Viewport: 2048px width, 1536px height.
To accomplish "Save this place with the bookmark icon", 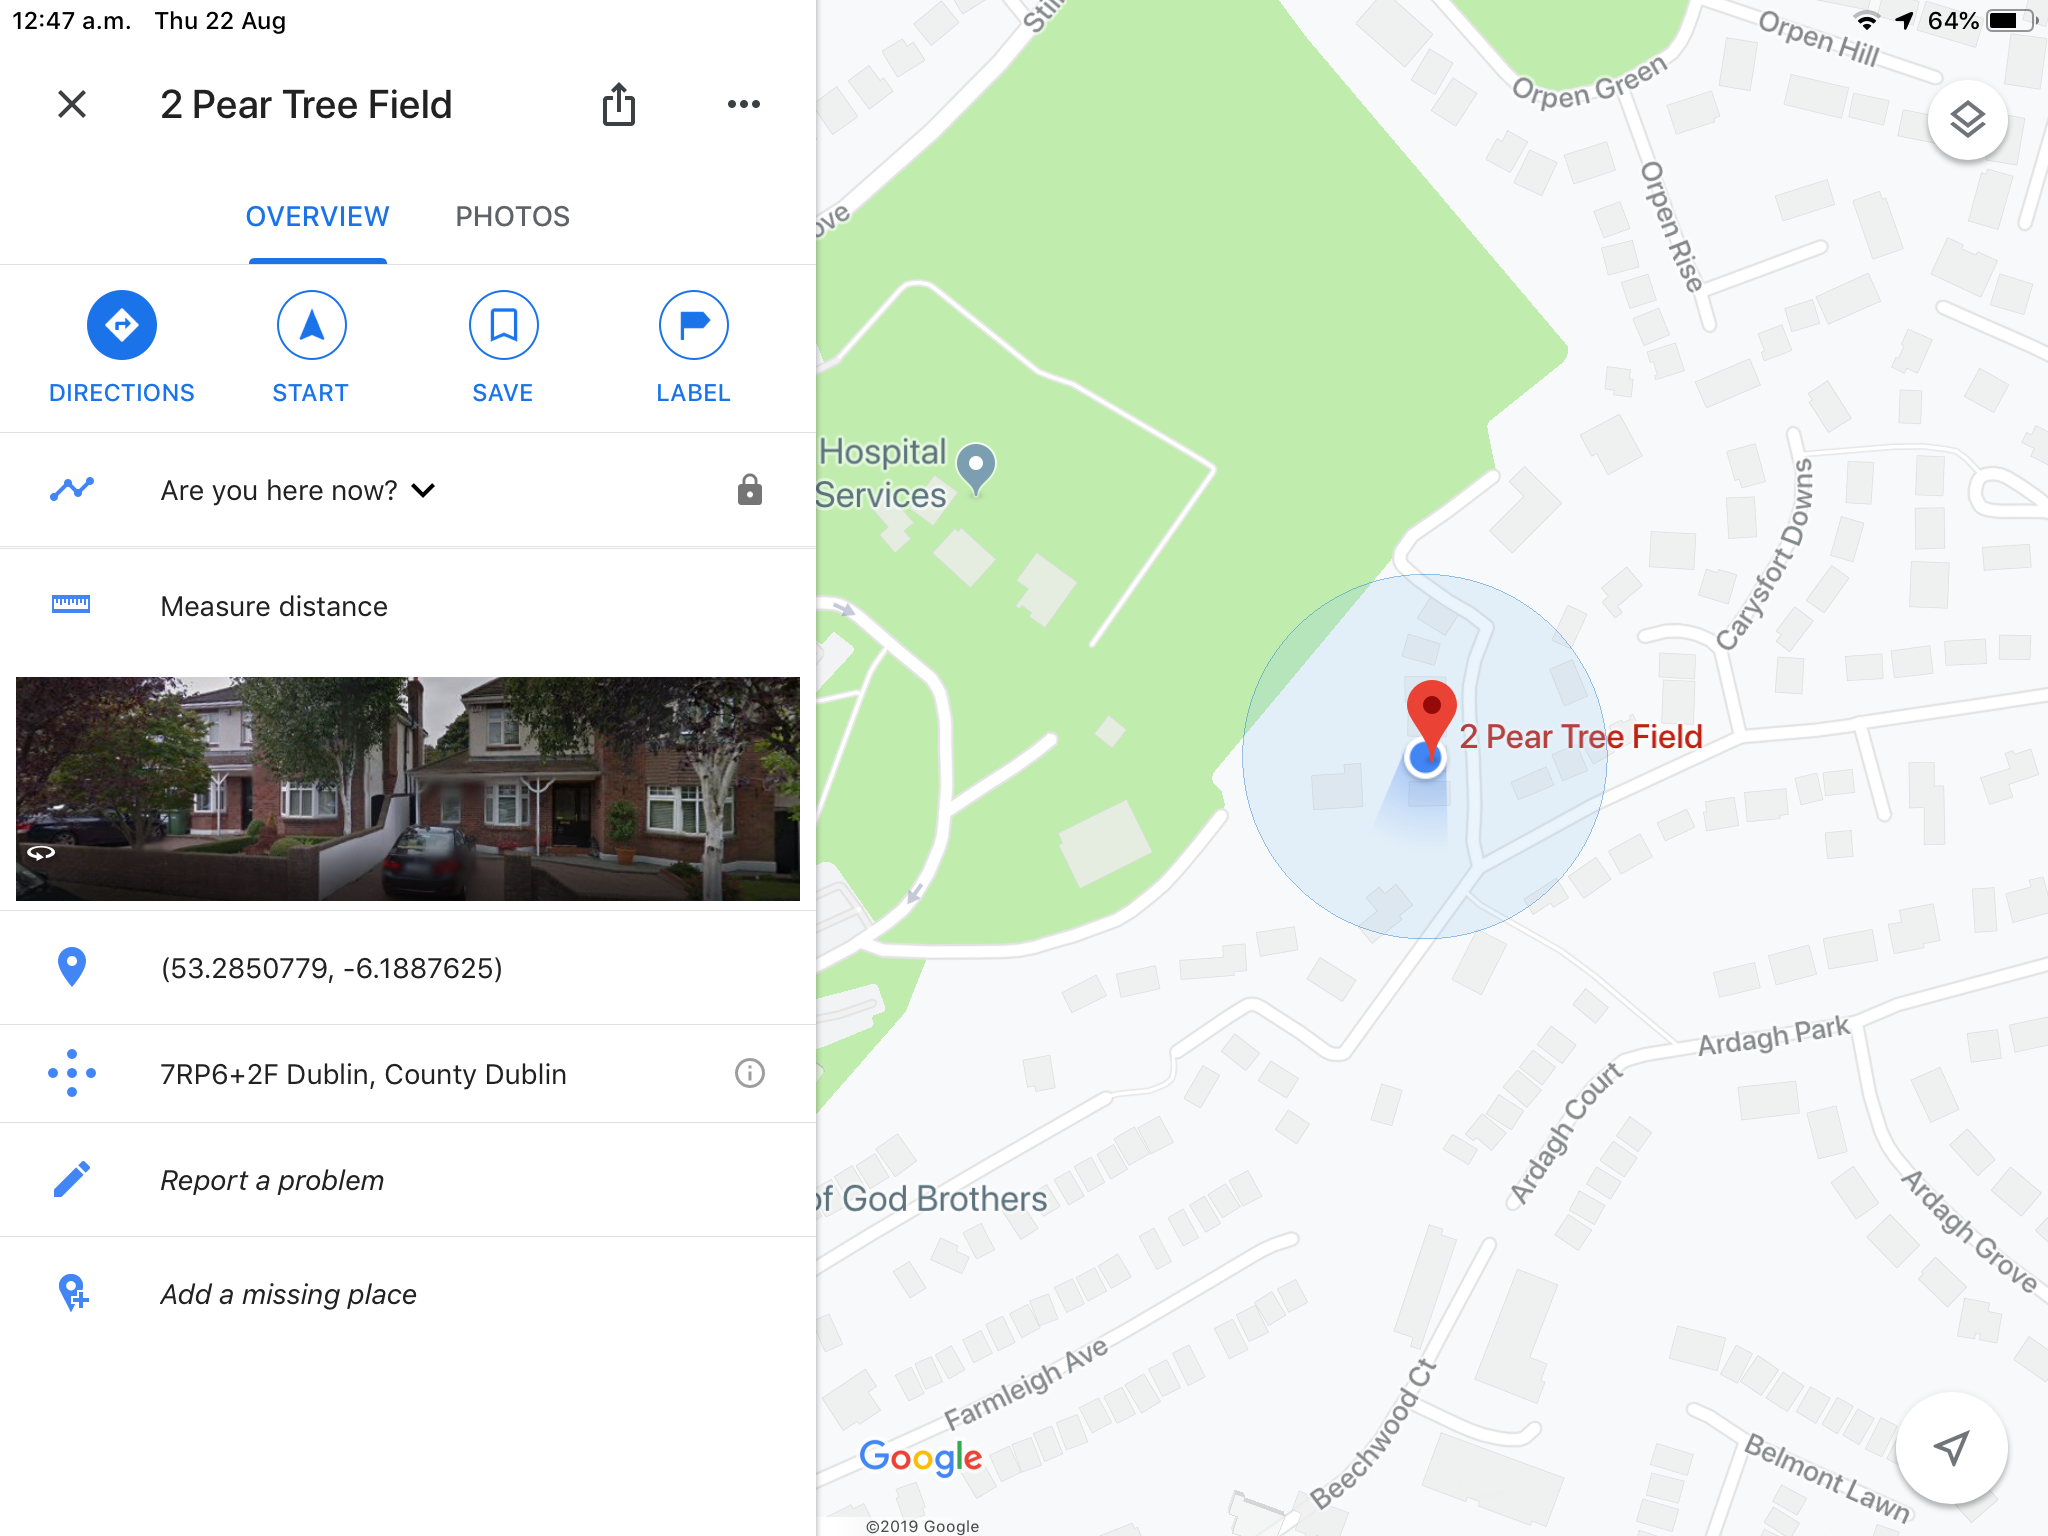I will point(503,325).
